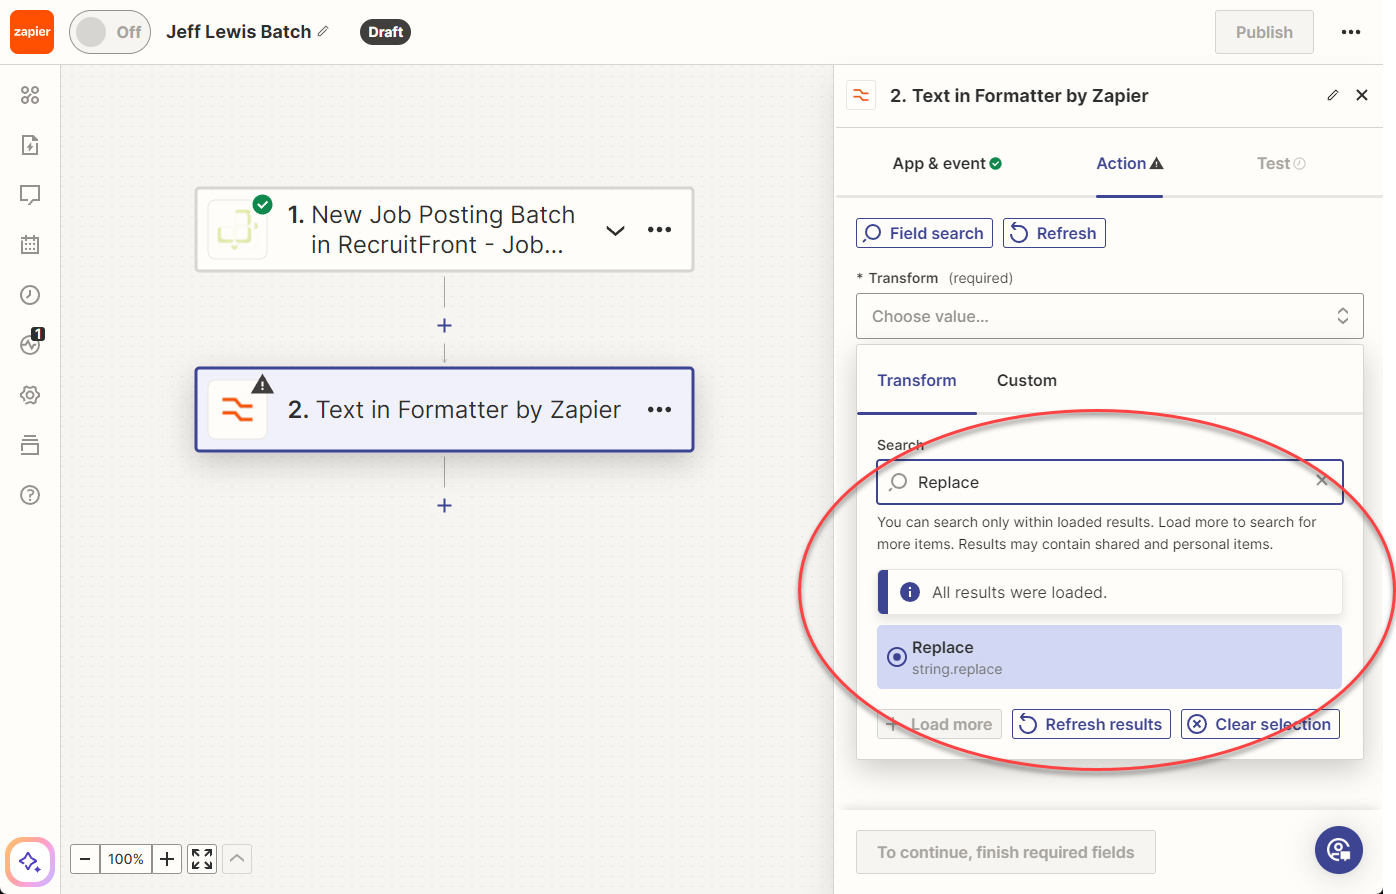The height and width of the screenshot is (894, 1396).
Task: Open the status activity icon with badge
Action: pos(31,343)
